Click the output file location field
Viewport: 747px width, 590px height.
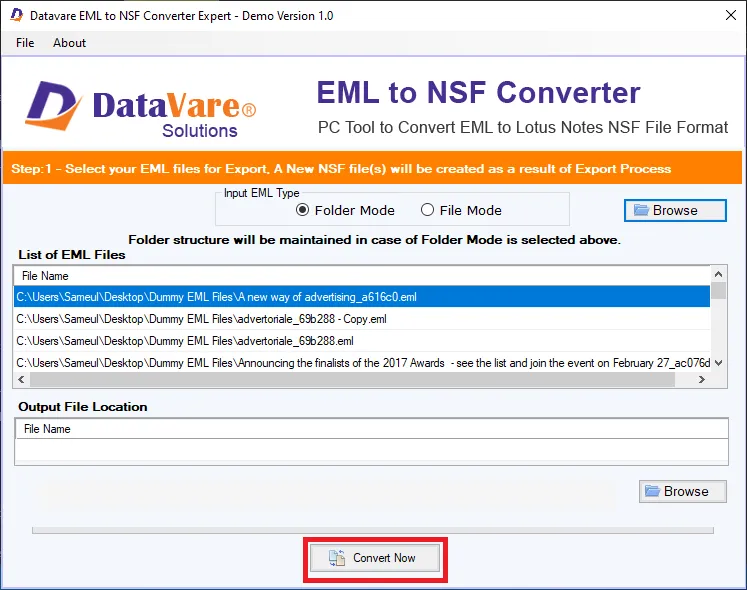click(372, 451)
